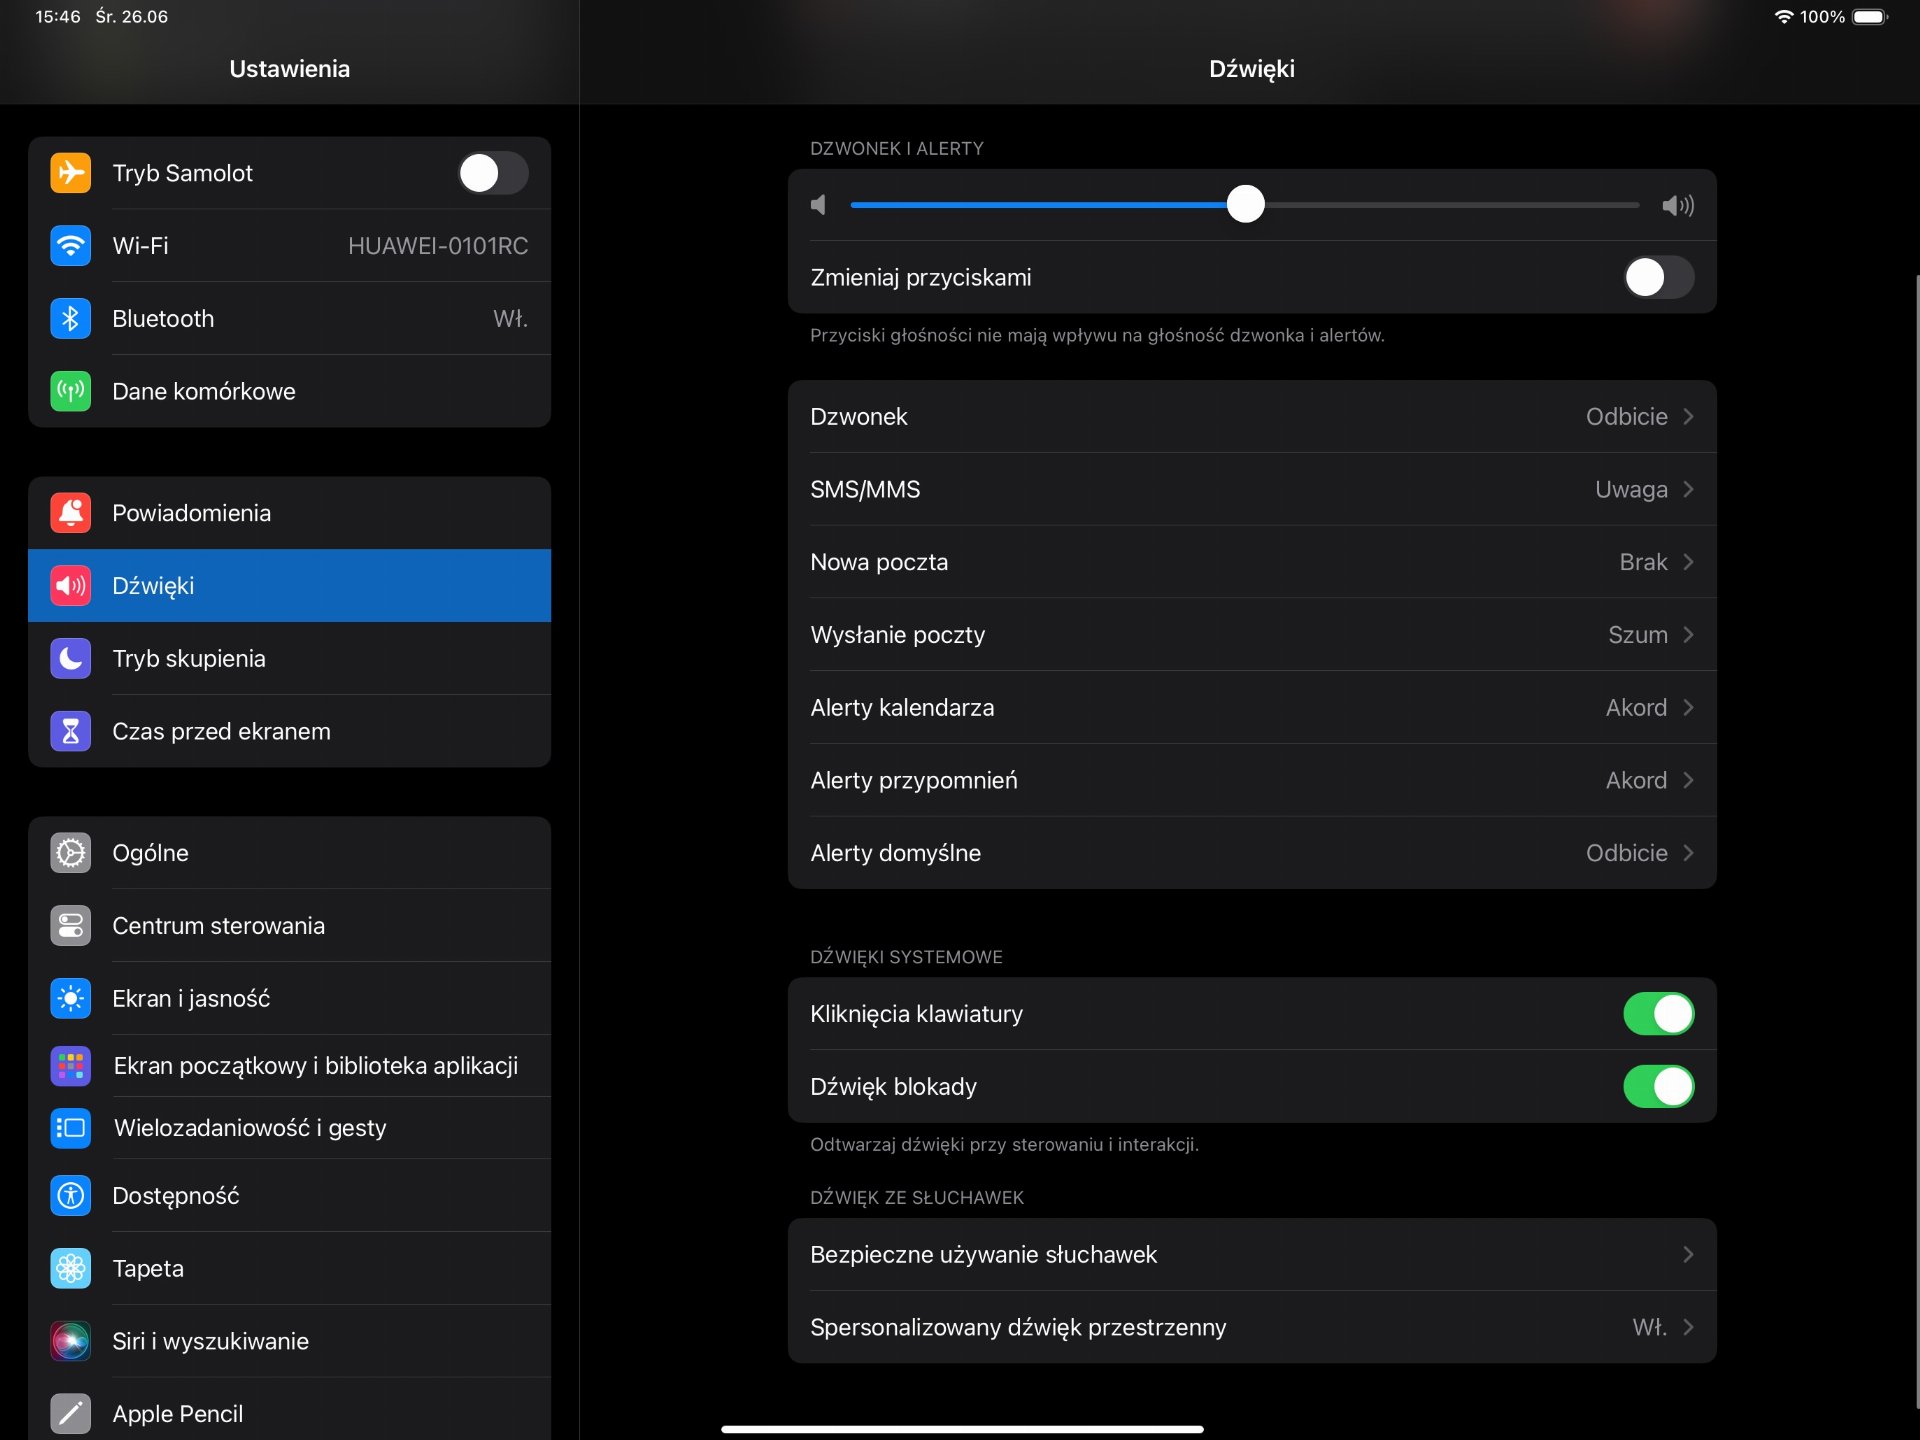
Task: Tap the battery indicator in status bar
Action: [x=1870, y=17]
